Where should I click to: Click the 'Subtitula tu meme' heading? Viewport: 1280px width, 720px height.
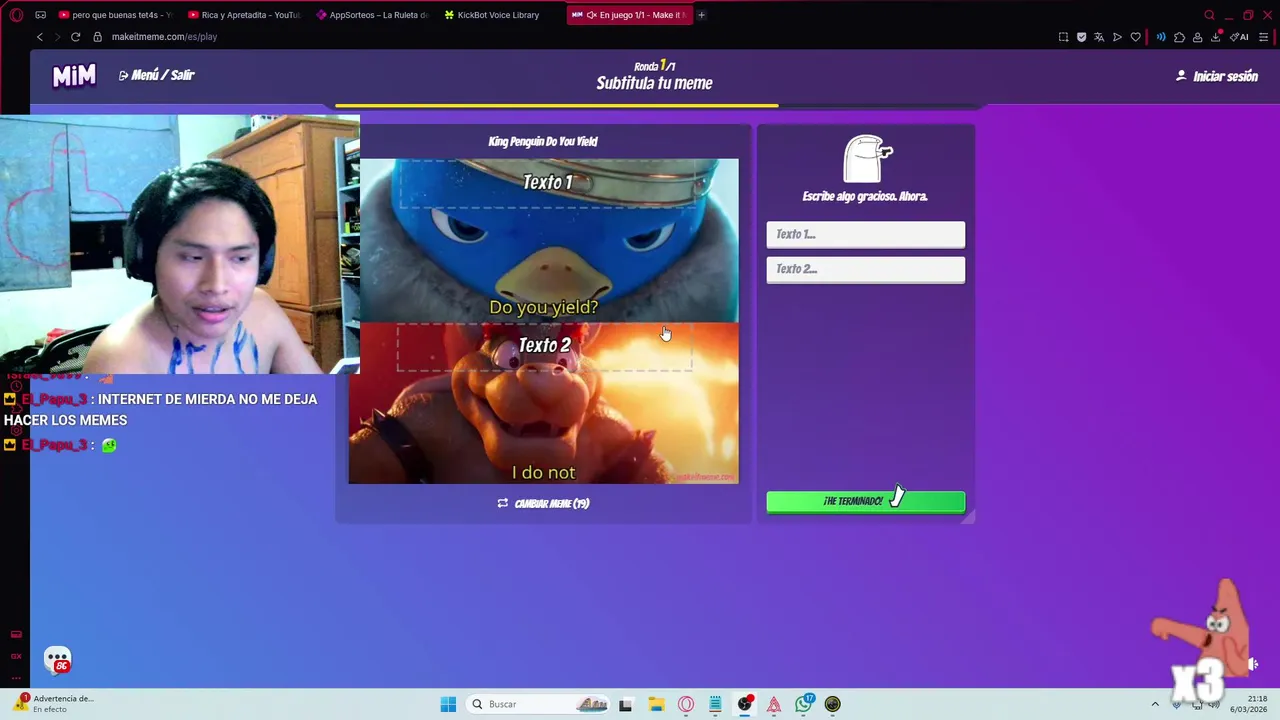coord(655,83)
